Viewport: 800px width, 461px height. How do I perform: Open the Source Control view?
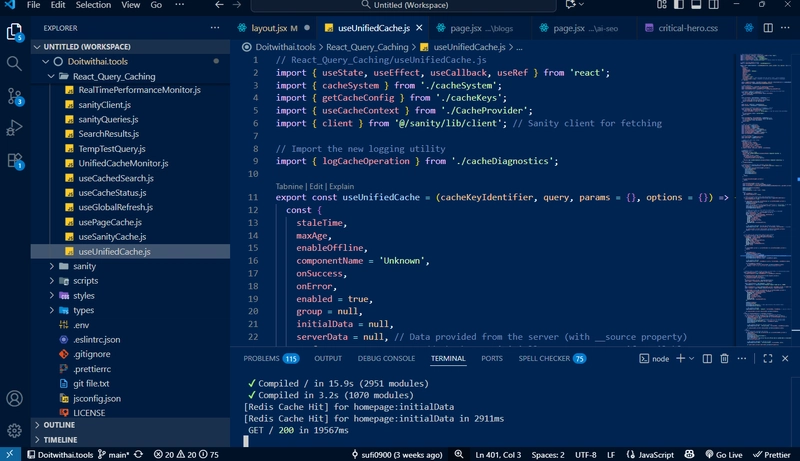[x=15, y=96]
